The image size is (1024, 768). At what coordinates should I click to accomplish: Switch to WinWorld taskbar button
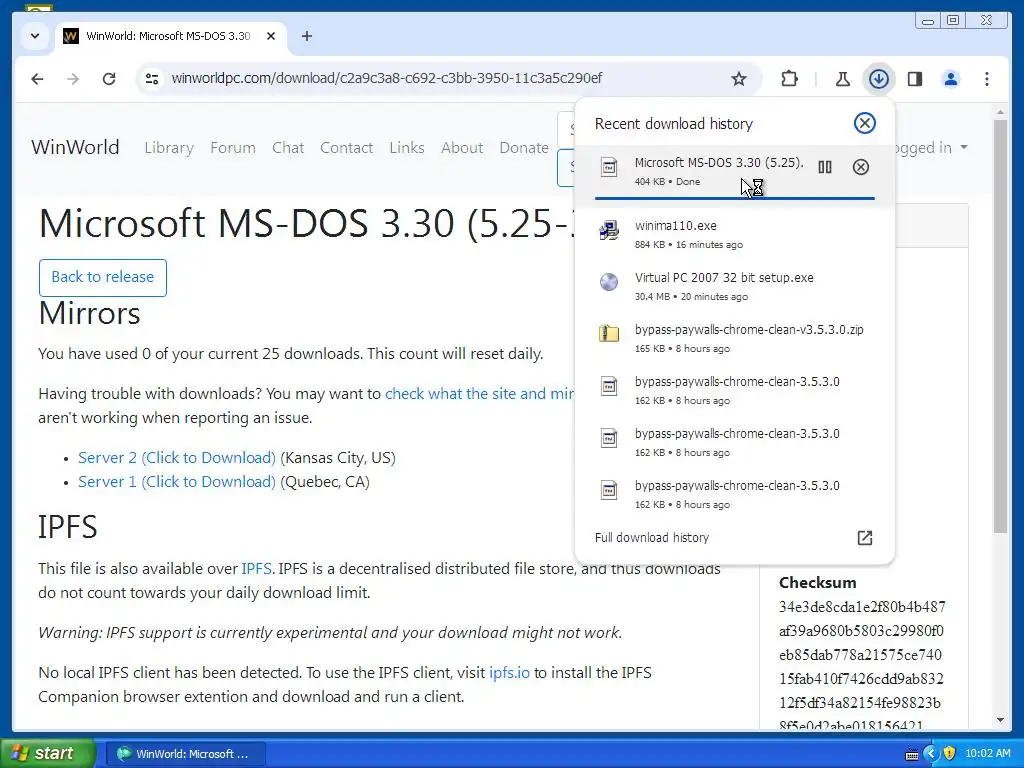click(185, 754)
